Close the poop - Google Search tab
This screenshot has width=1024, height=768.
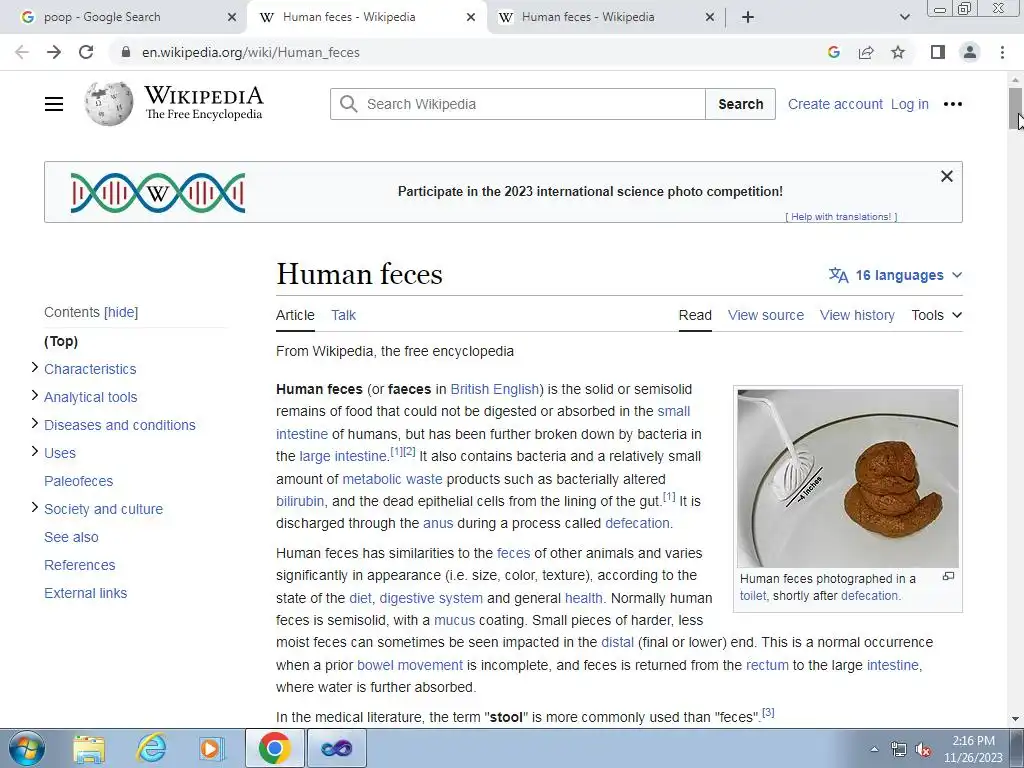232,17
